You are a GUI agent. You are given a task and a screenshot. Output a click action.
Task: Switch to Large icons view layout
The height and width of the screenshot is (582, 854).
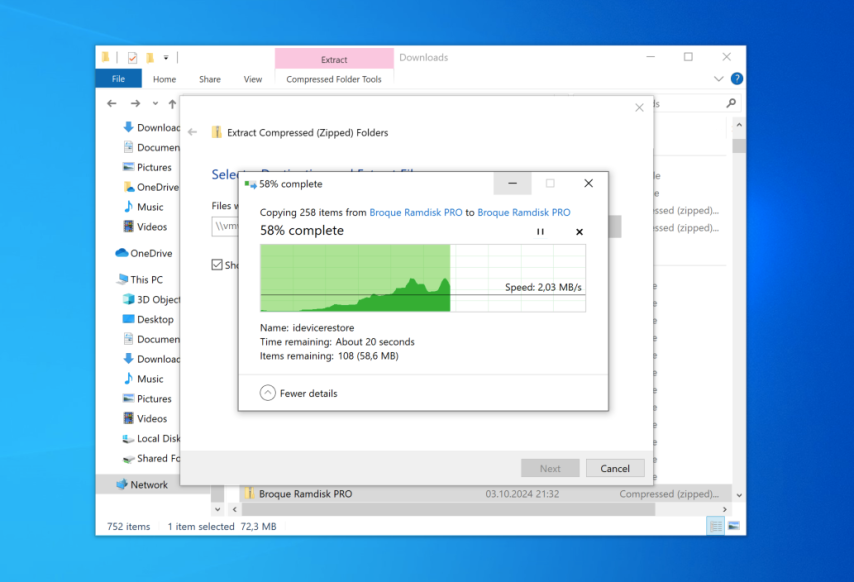[x=734, y=526]
